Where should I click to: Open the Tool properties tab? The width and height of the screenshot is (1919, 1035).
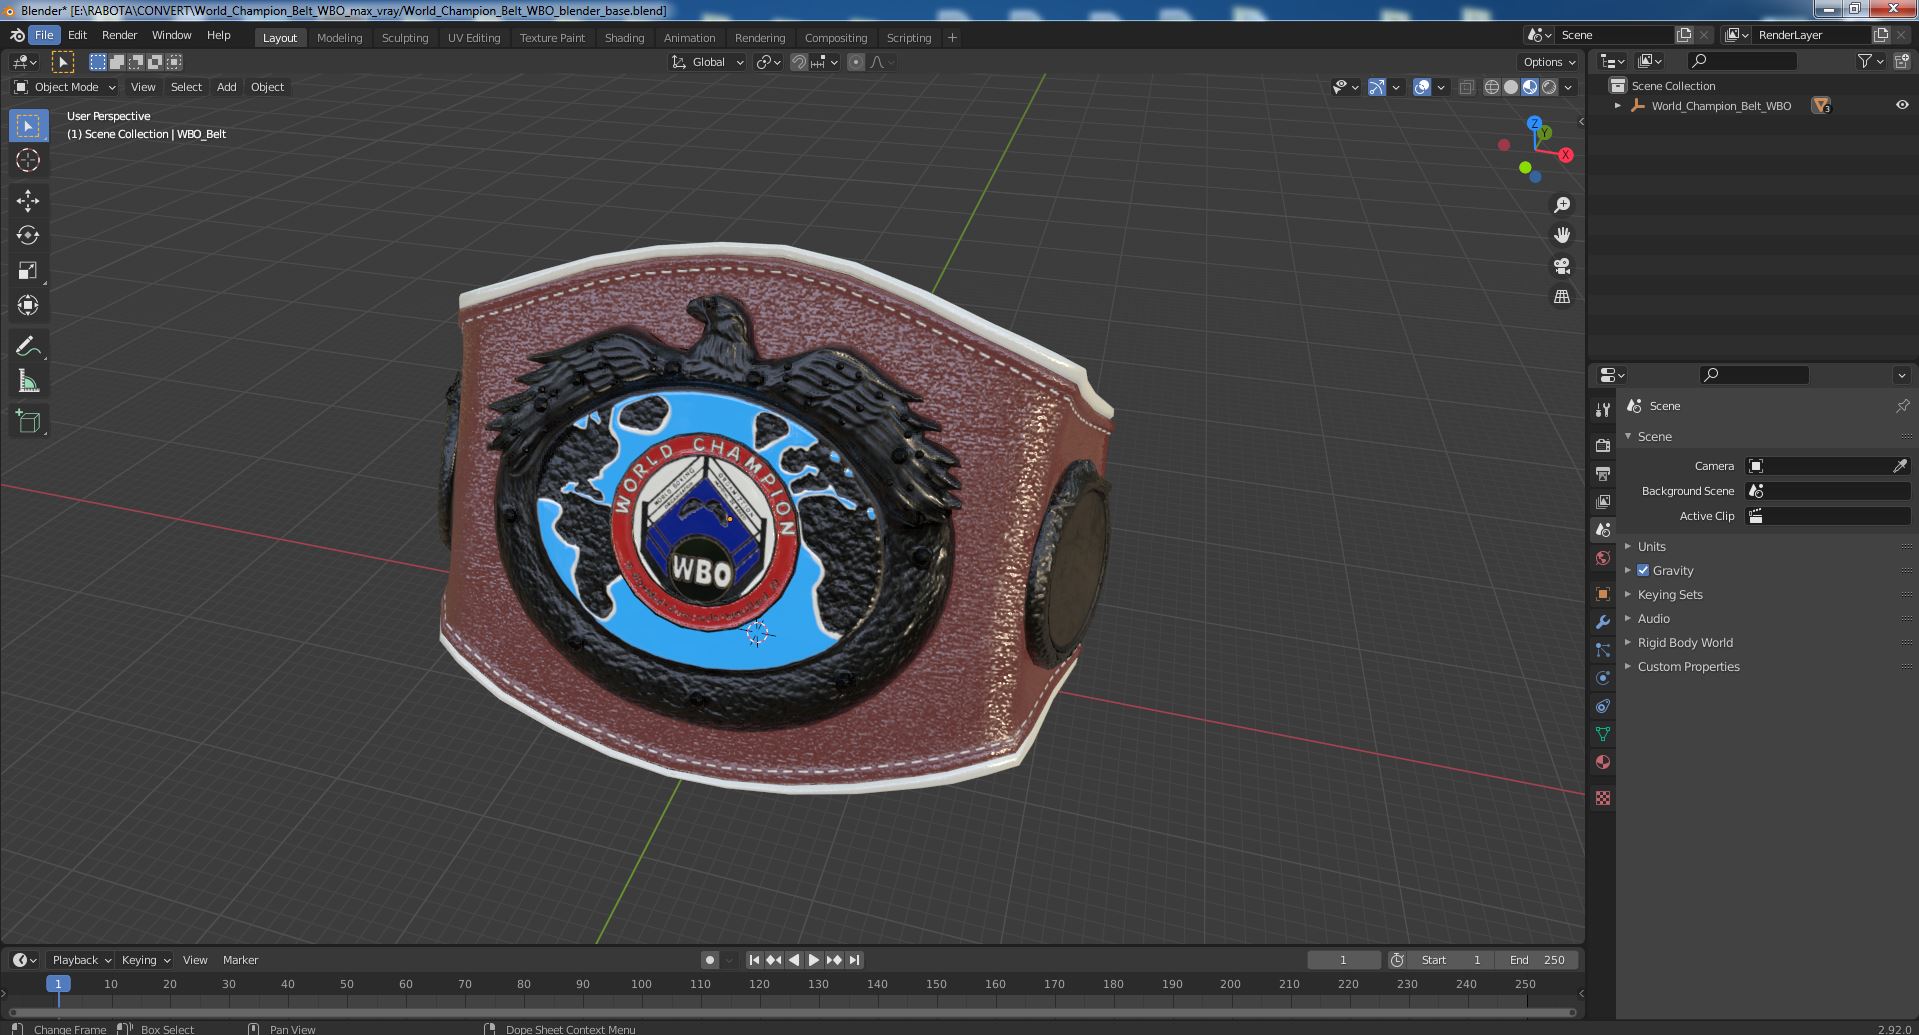(x=1603, y=409)
